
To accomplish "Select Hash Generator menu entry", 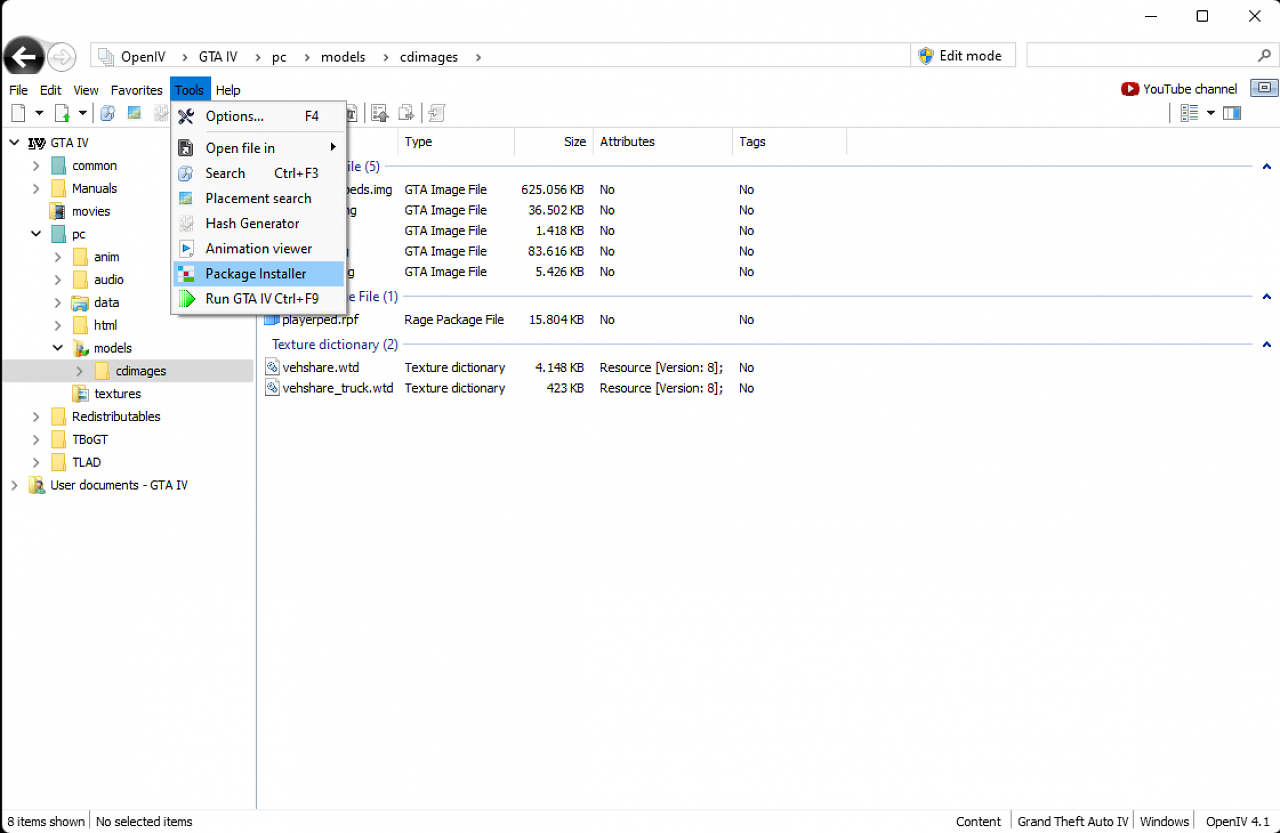I will [259, 223].
